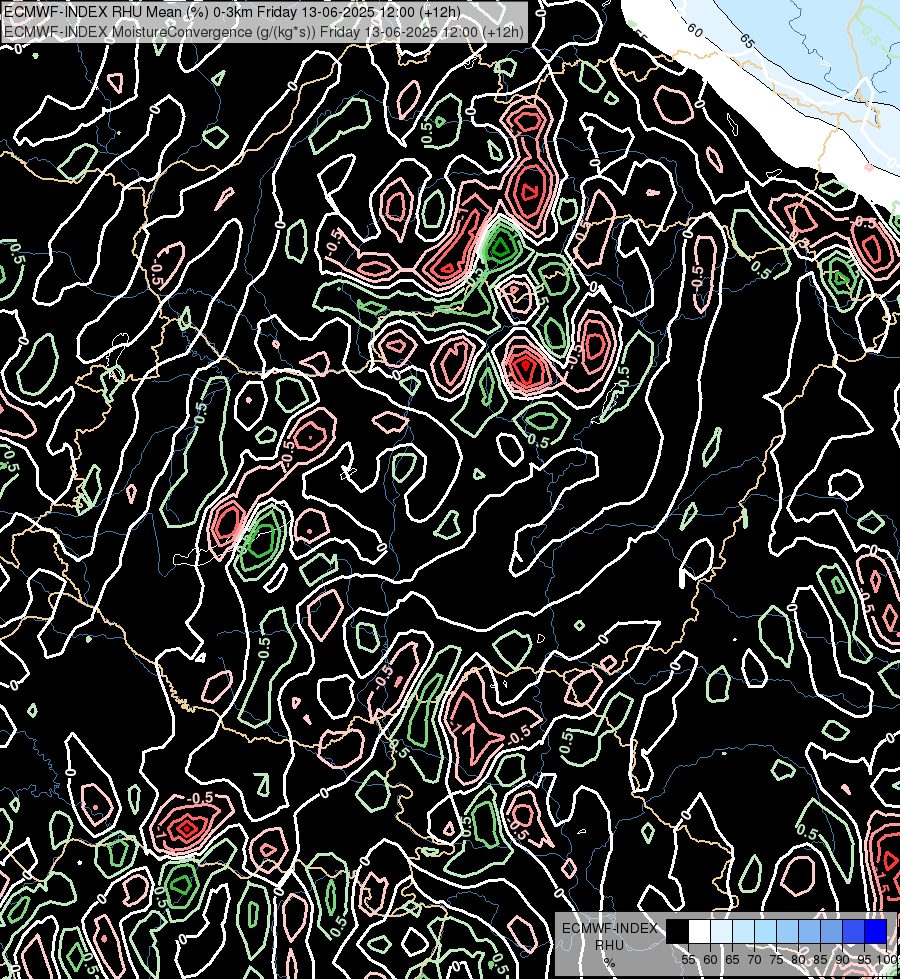The height and width of the screenshot is (979, 900).
Task: Select the legend swatch for 80-85
Action: tap(809, 931)
